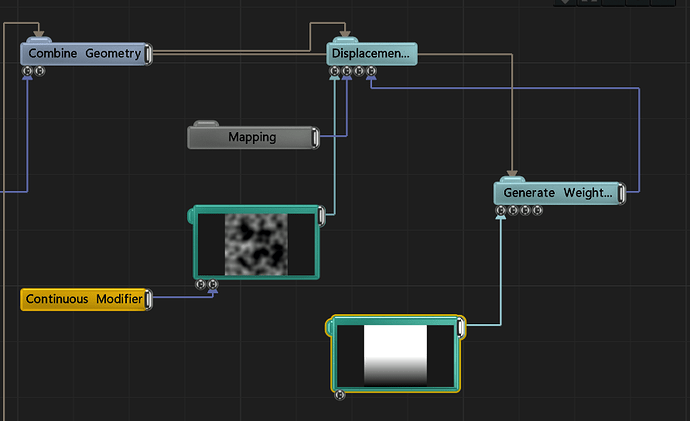Click fourth input port under Displacement node
690x421 pixels.
click(371, 71)
